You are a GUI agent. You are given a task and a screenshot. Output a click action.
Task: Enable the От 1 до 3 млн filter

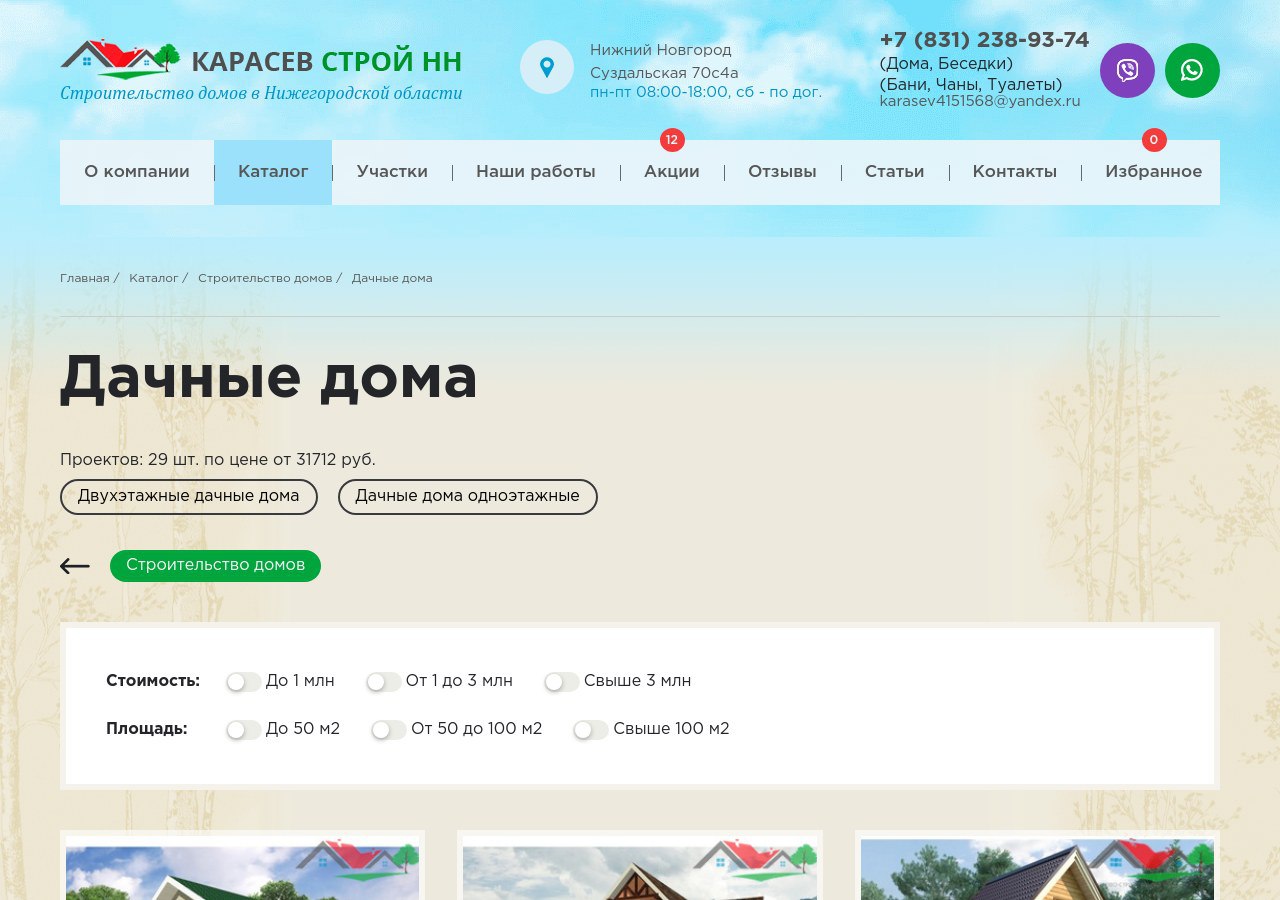pyautogui.click(x=383, y=682)
